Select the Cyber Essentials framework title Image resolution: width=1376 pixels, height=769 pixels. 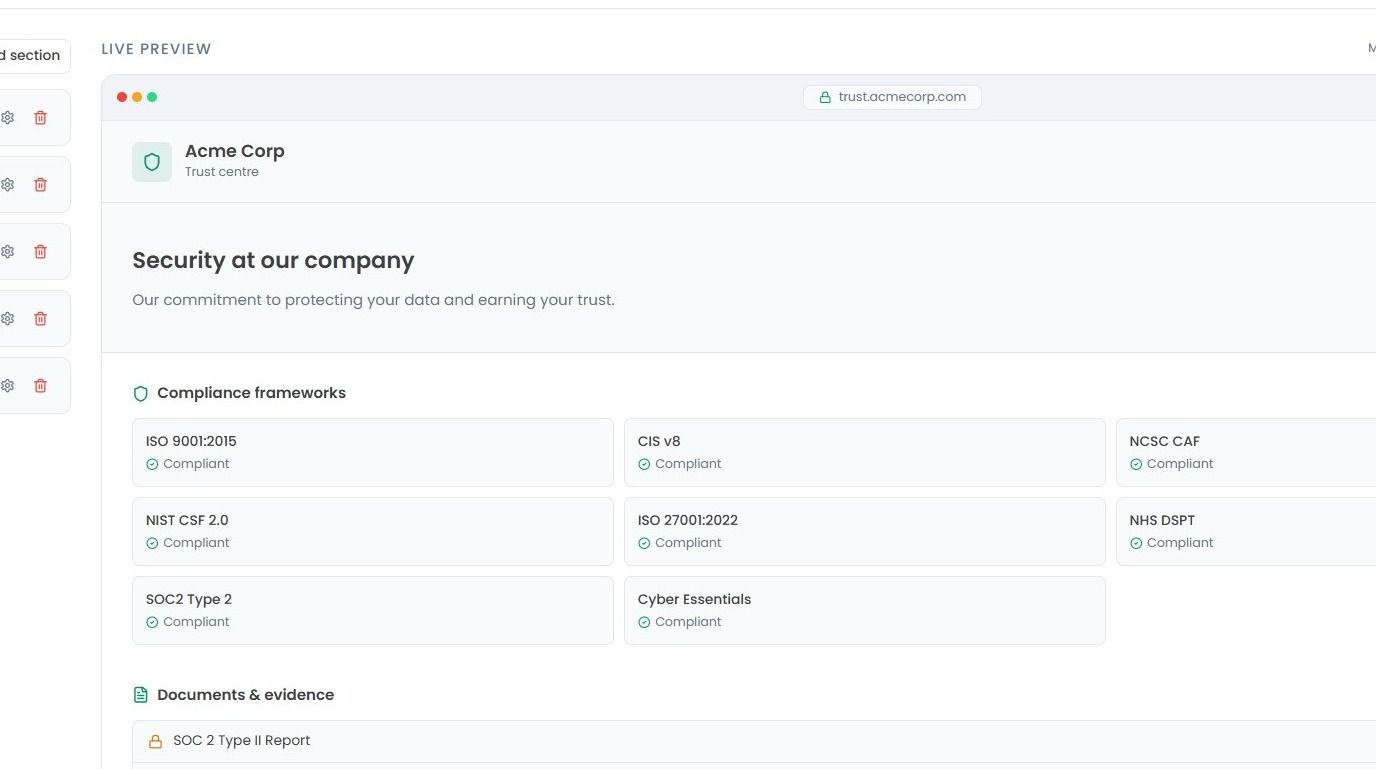pos(694,599)
